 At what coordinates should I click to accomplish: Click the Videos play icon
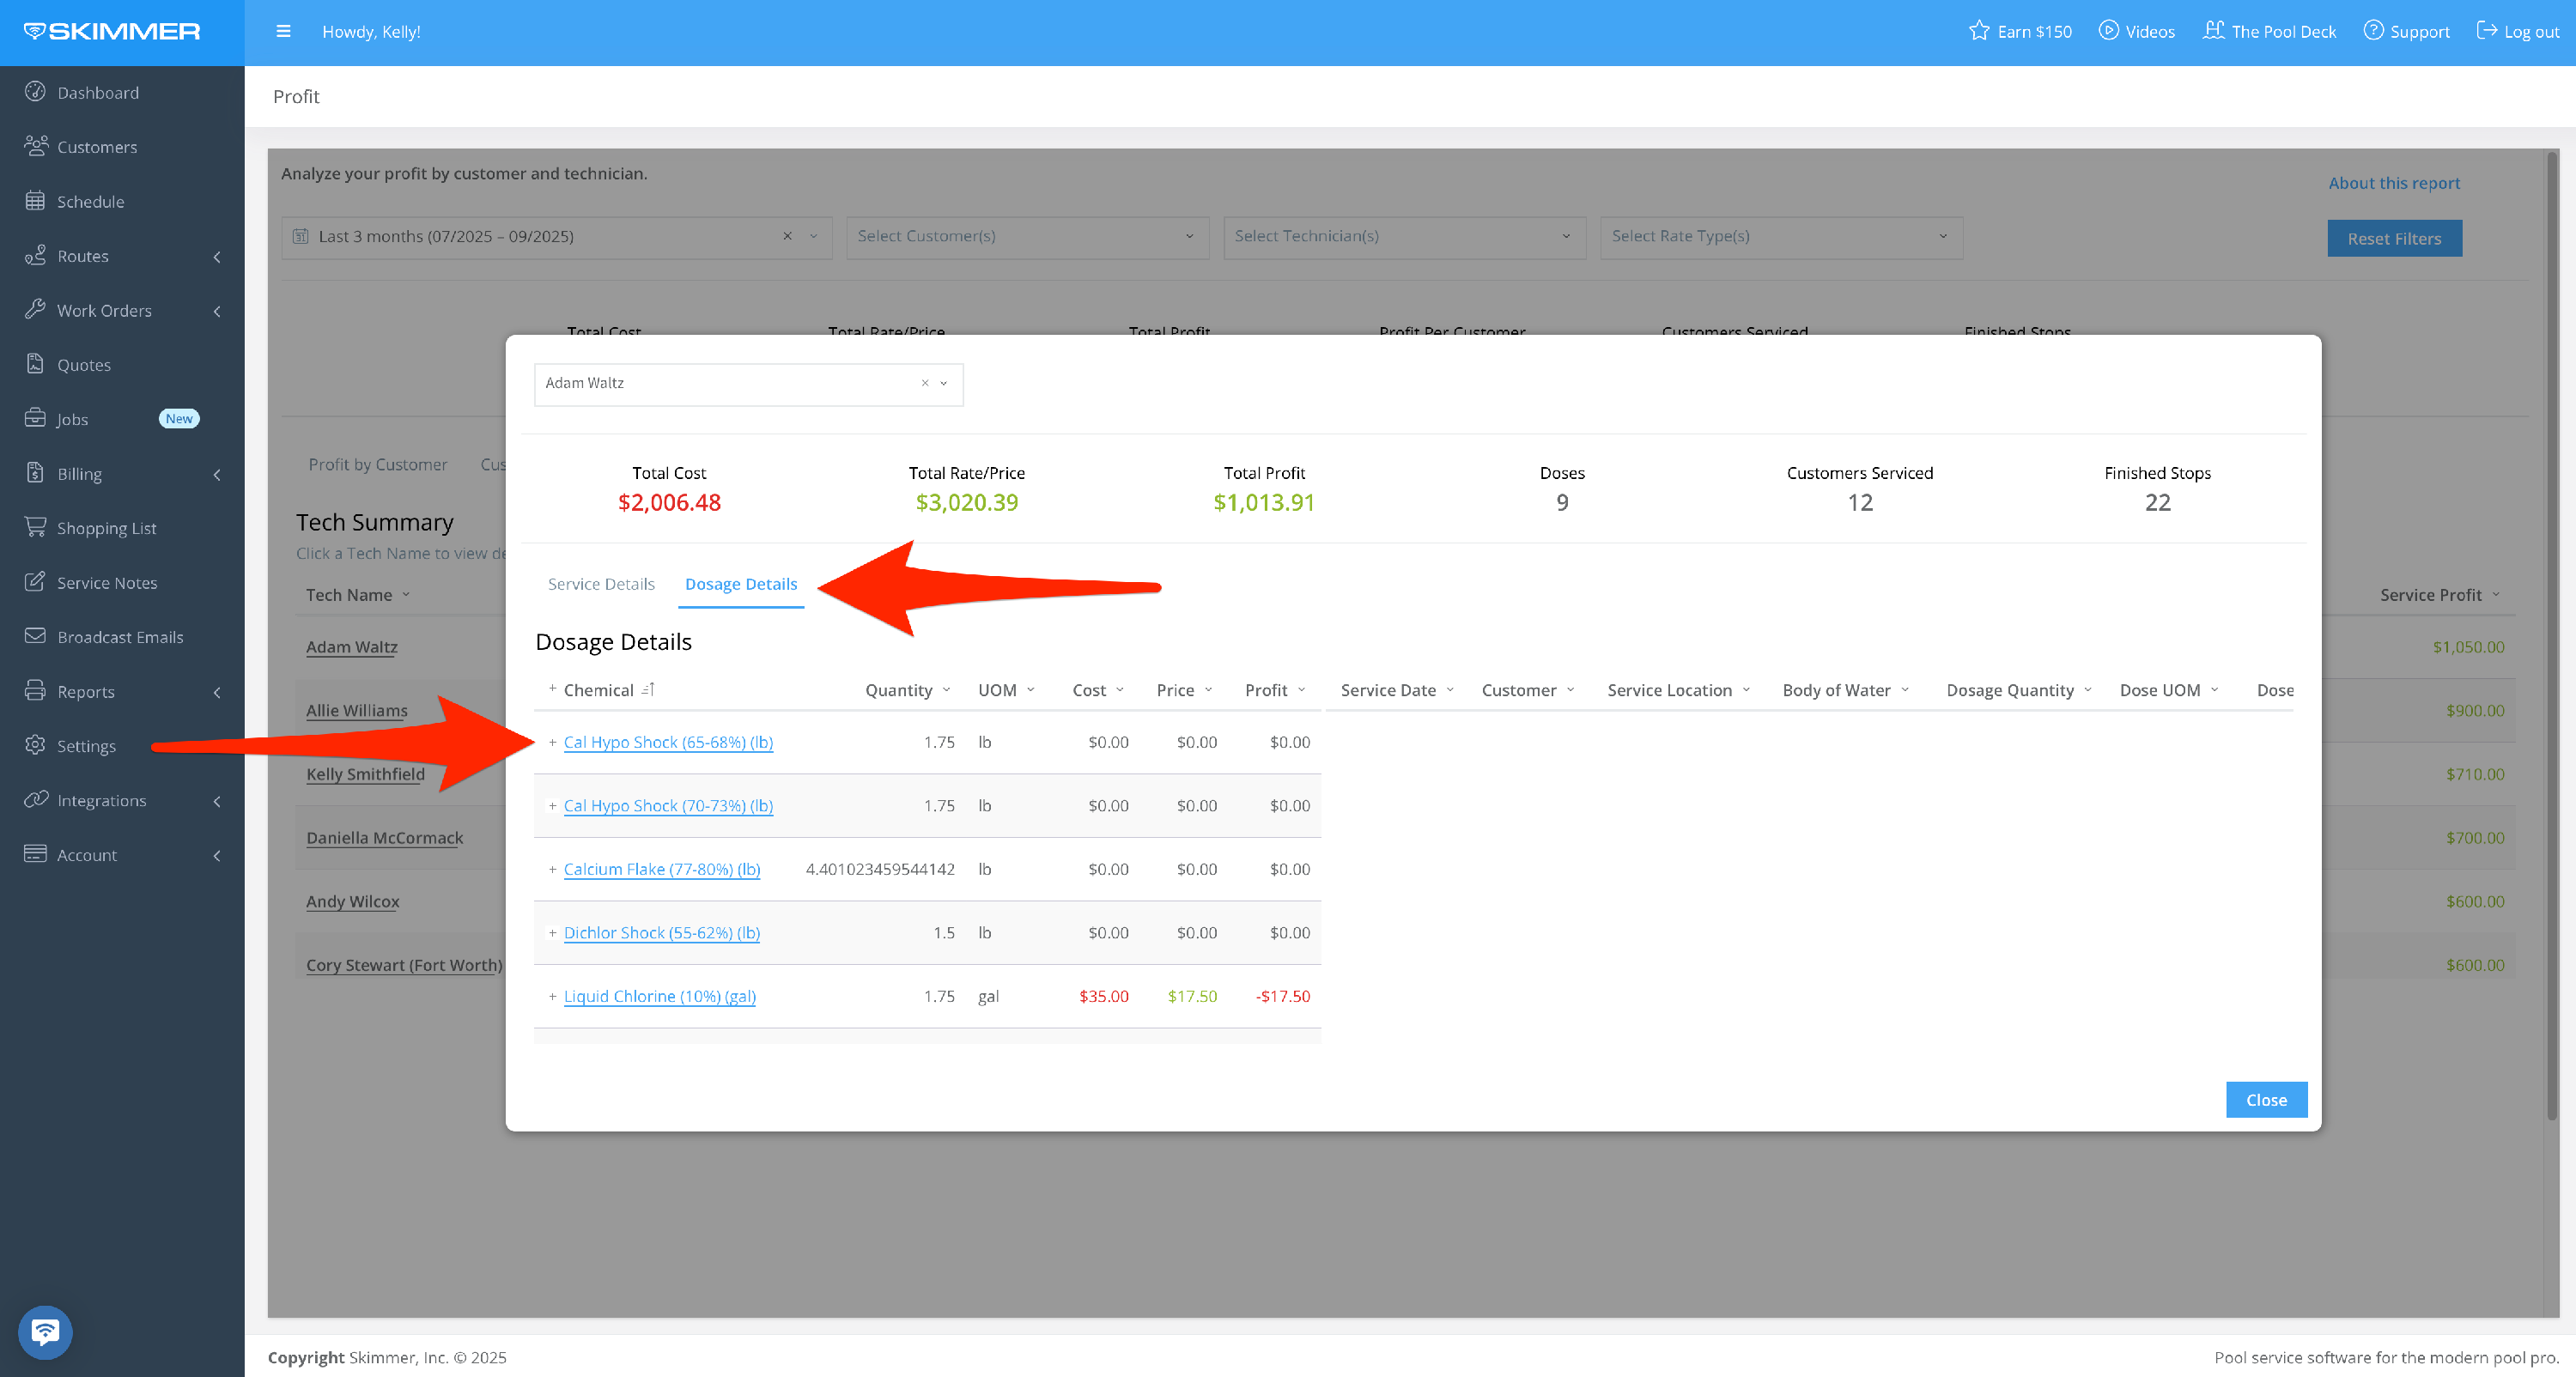point(2108,31)
